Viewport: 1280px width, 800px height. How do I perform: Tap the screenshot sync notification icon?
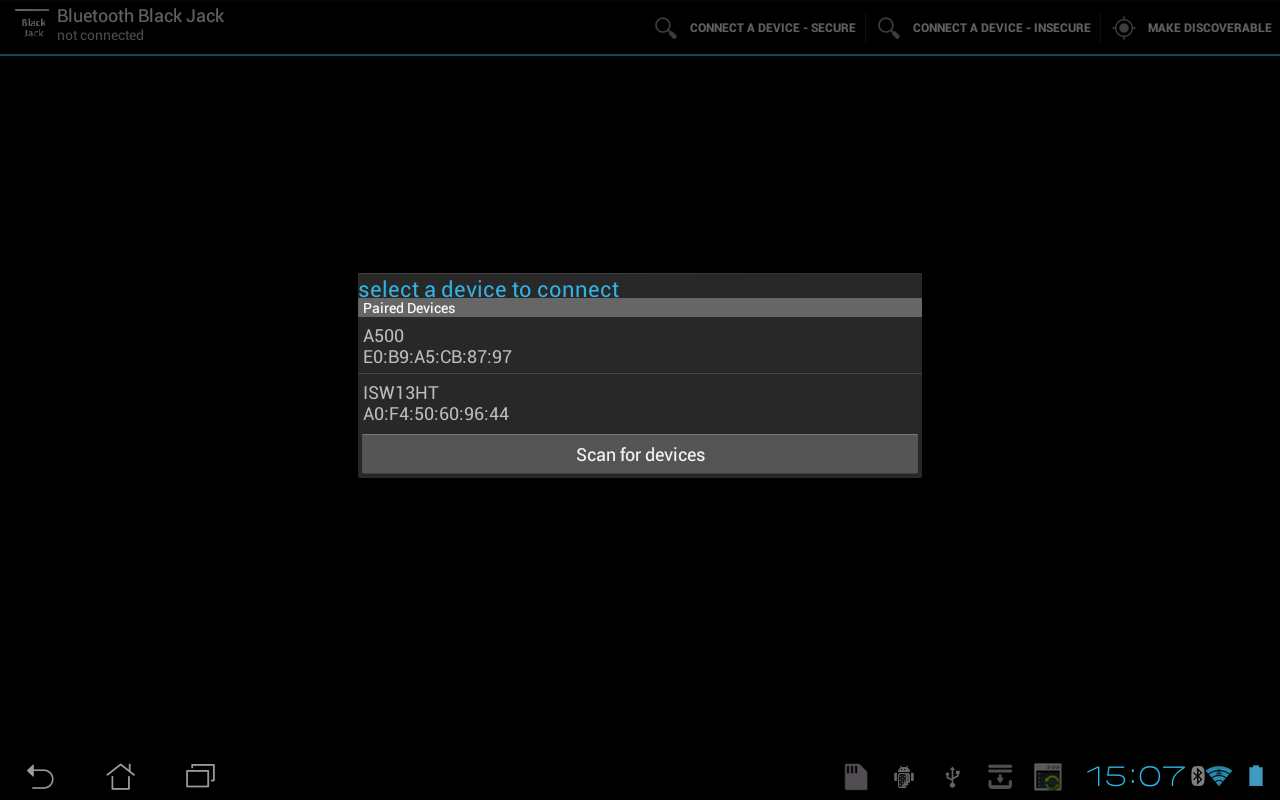pyautogui.click(x=1048, y=777)
